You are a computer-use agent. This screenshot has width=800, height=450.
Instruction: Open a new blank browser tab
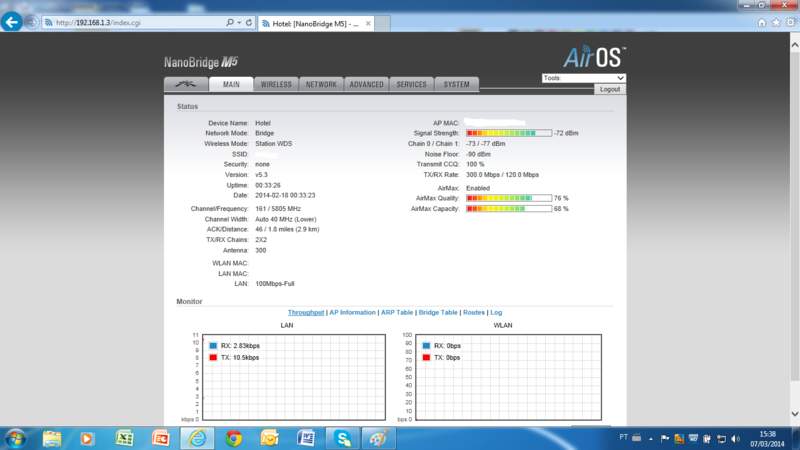coord(383,23)
